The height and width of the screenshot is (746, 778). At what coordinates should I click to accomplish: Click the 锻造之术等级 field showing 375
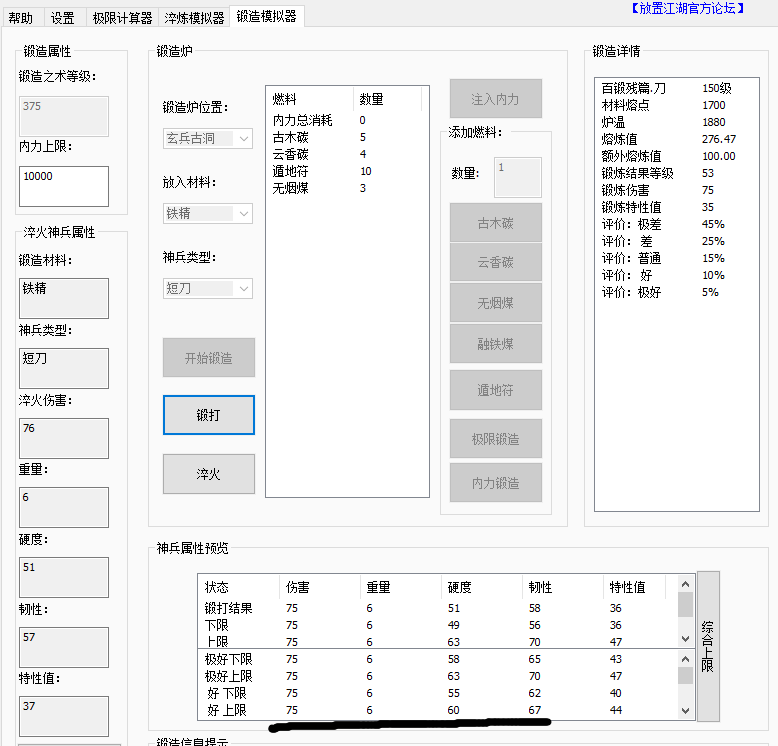coord(64,116)
